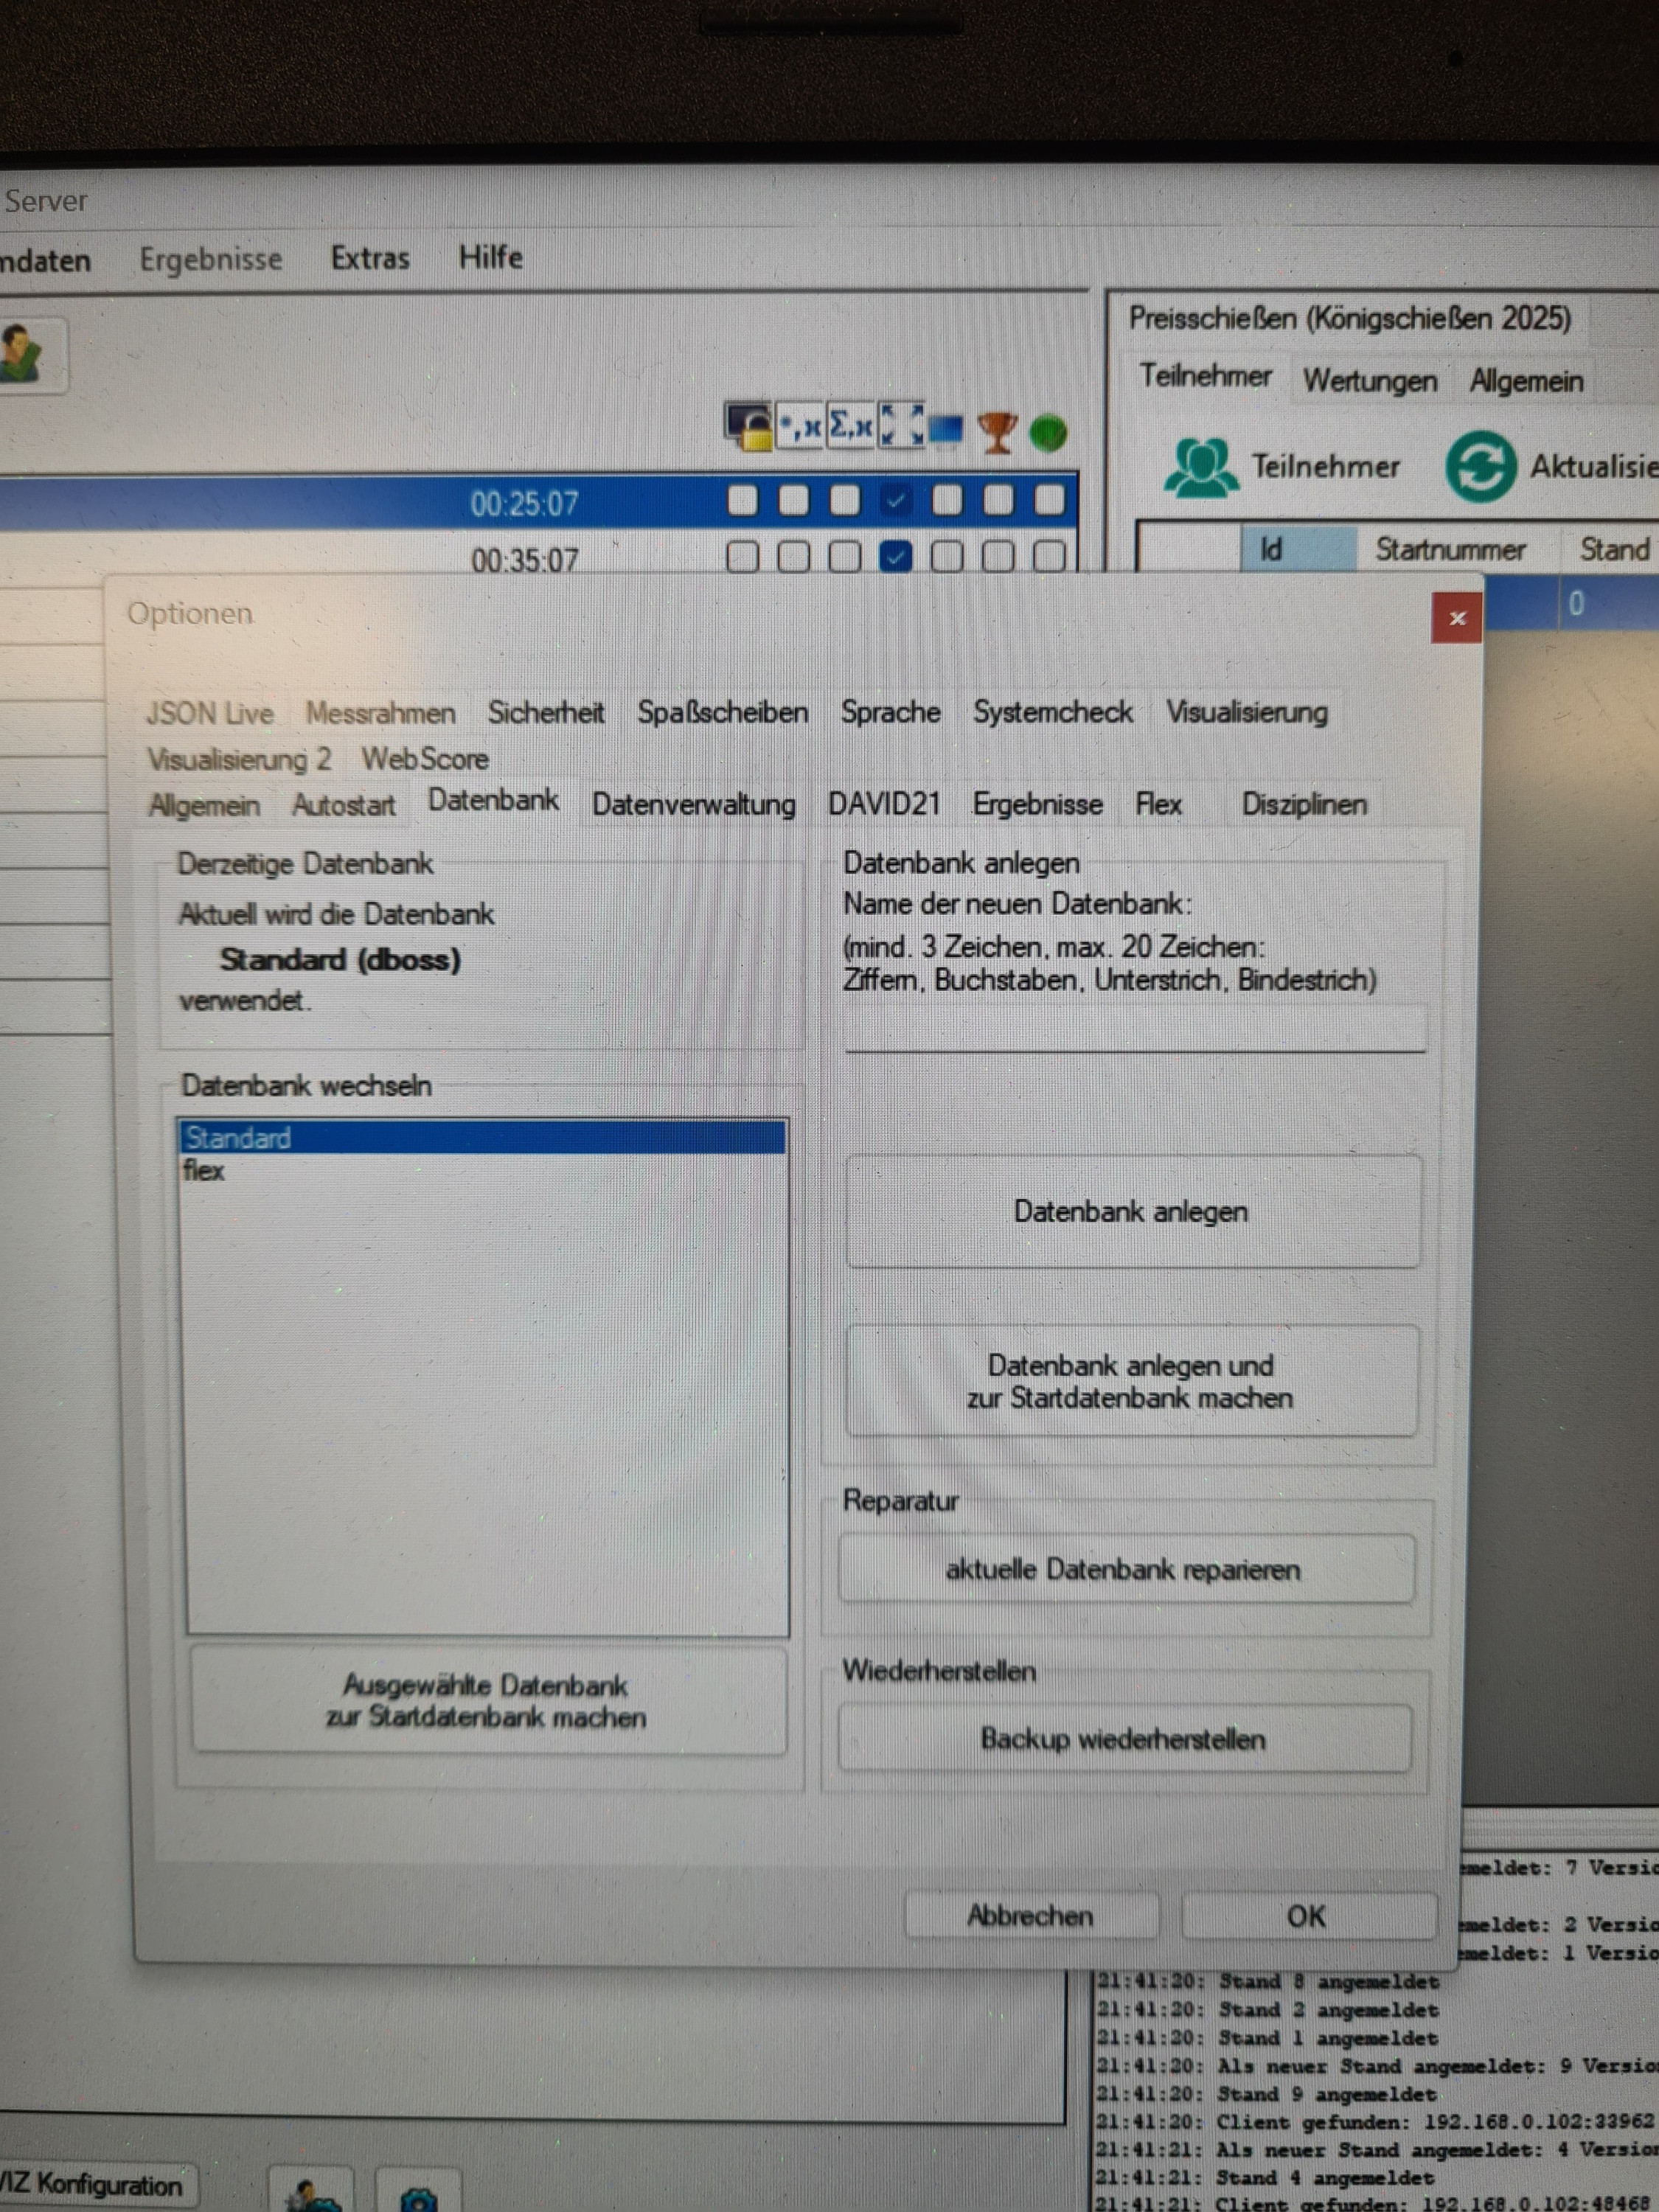Check last checkbox in the 00:35:07 row
The width and height of the screenshot is (1659, 2212).
[x=1048, y=557]
